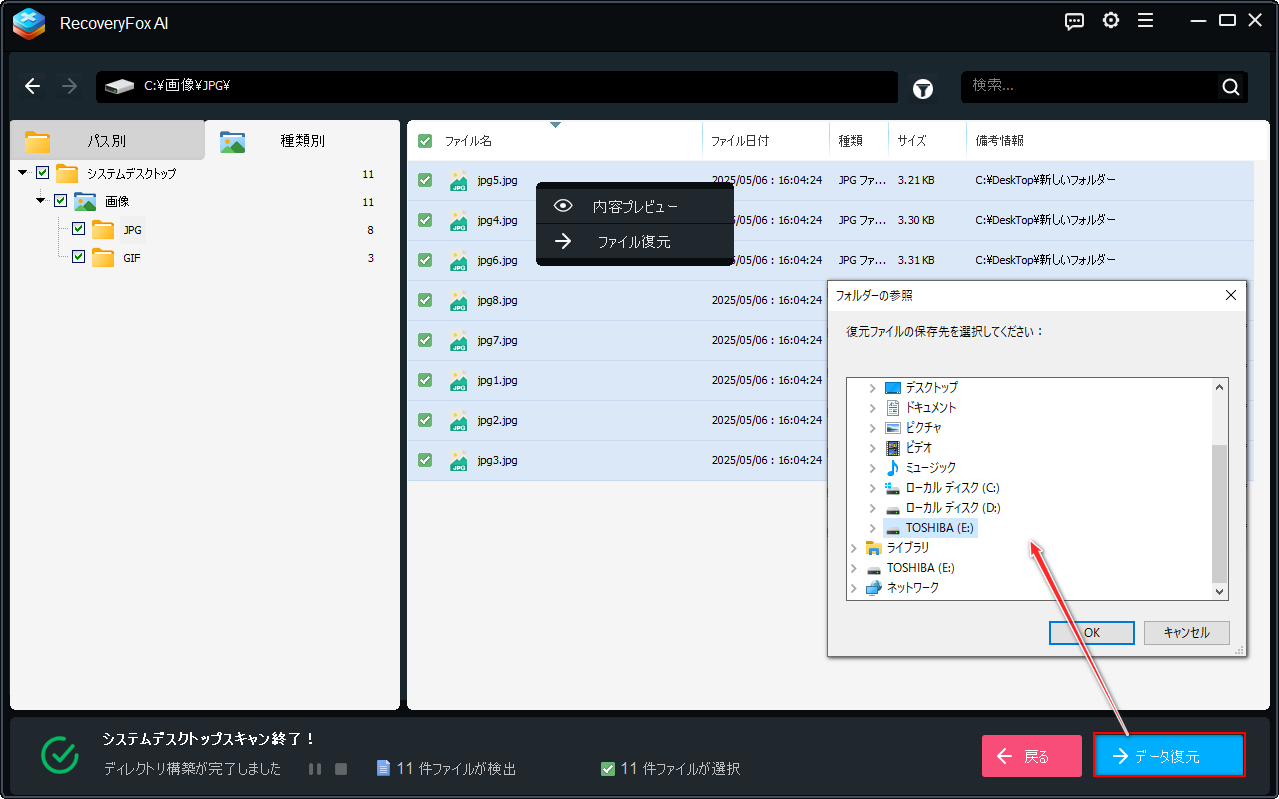Click the feedback chat bubble icon
1279x799 pixels.
(1075, 21)
